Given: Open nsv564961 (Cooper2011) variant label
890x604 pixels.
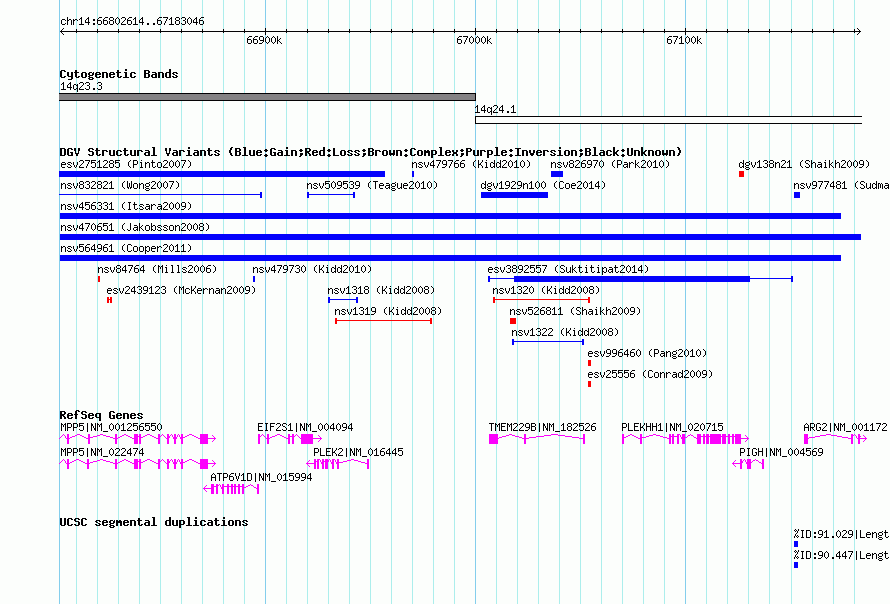Looking at the screenshot, I should [126, 248].
